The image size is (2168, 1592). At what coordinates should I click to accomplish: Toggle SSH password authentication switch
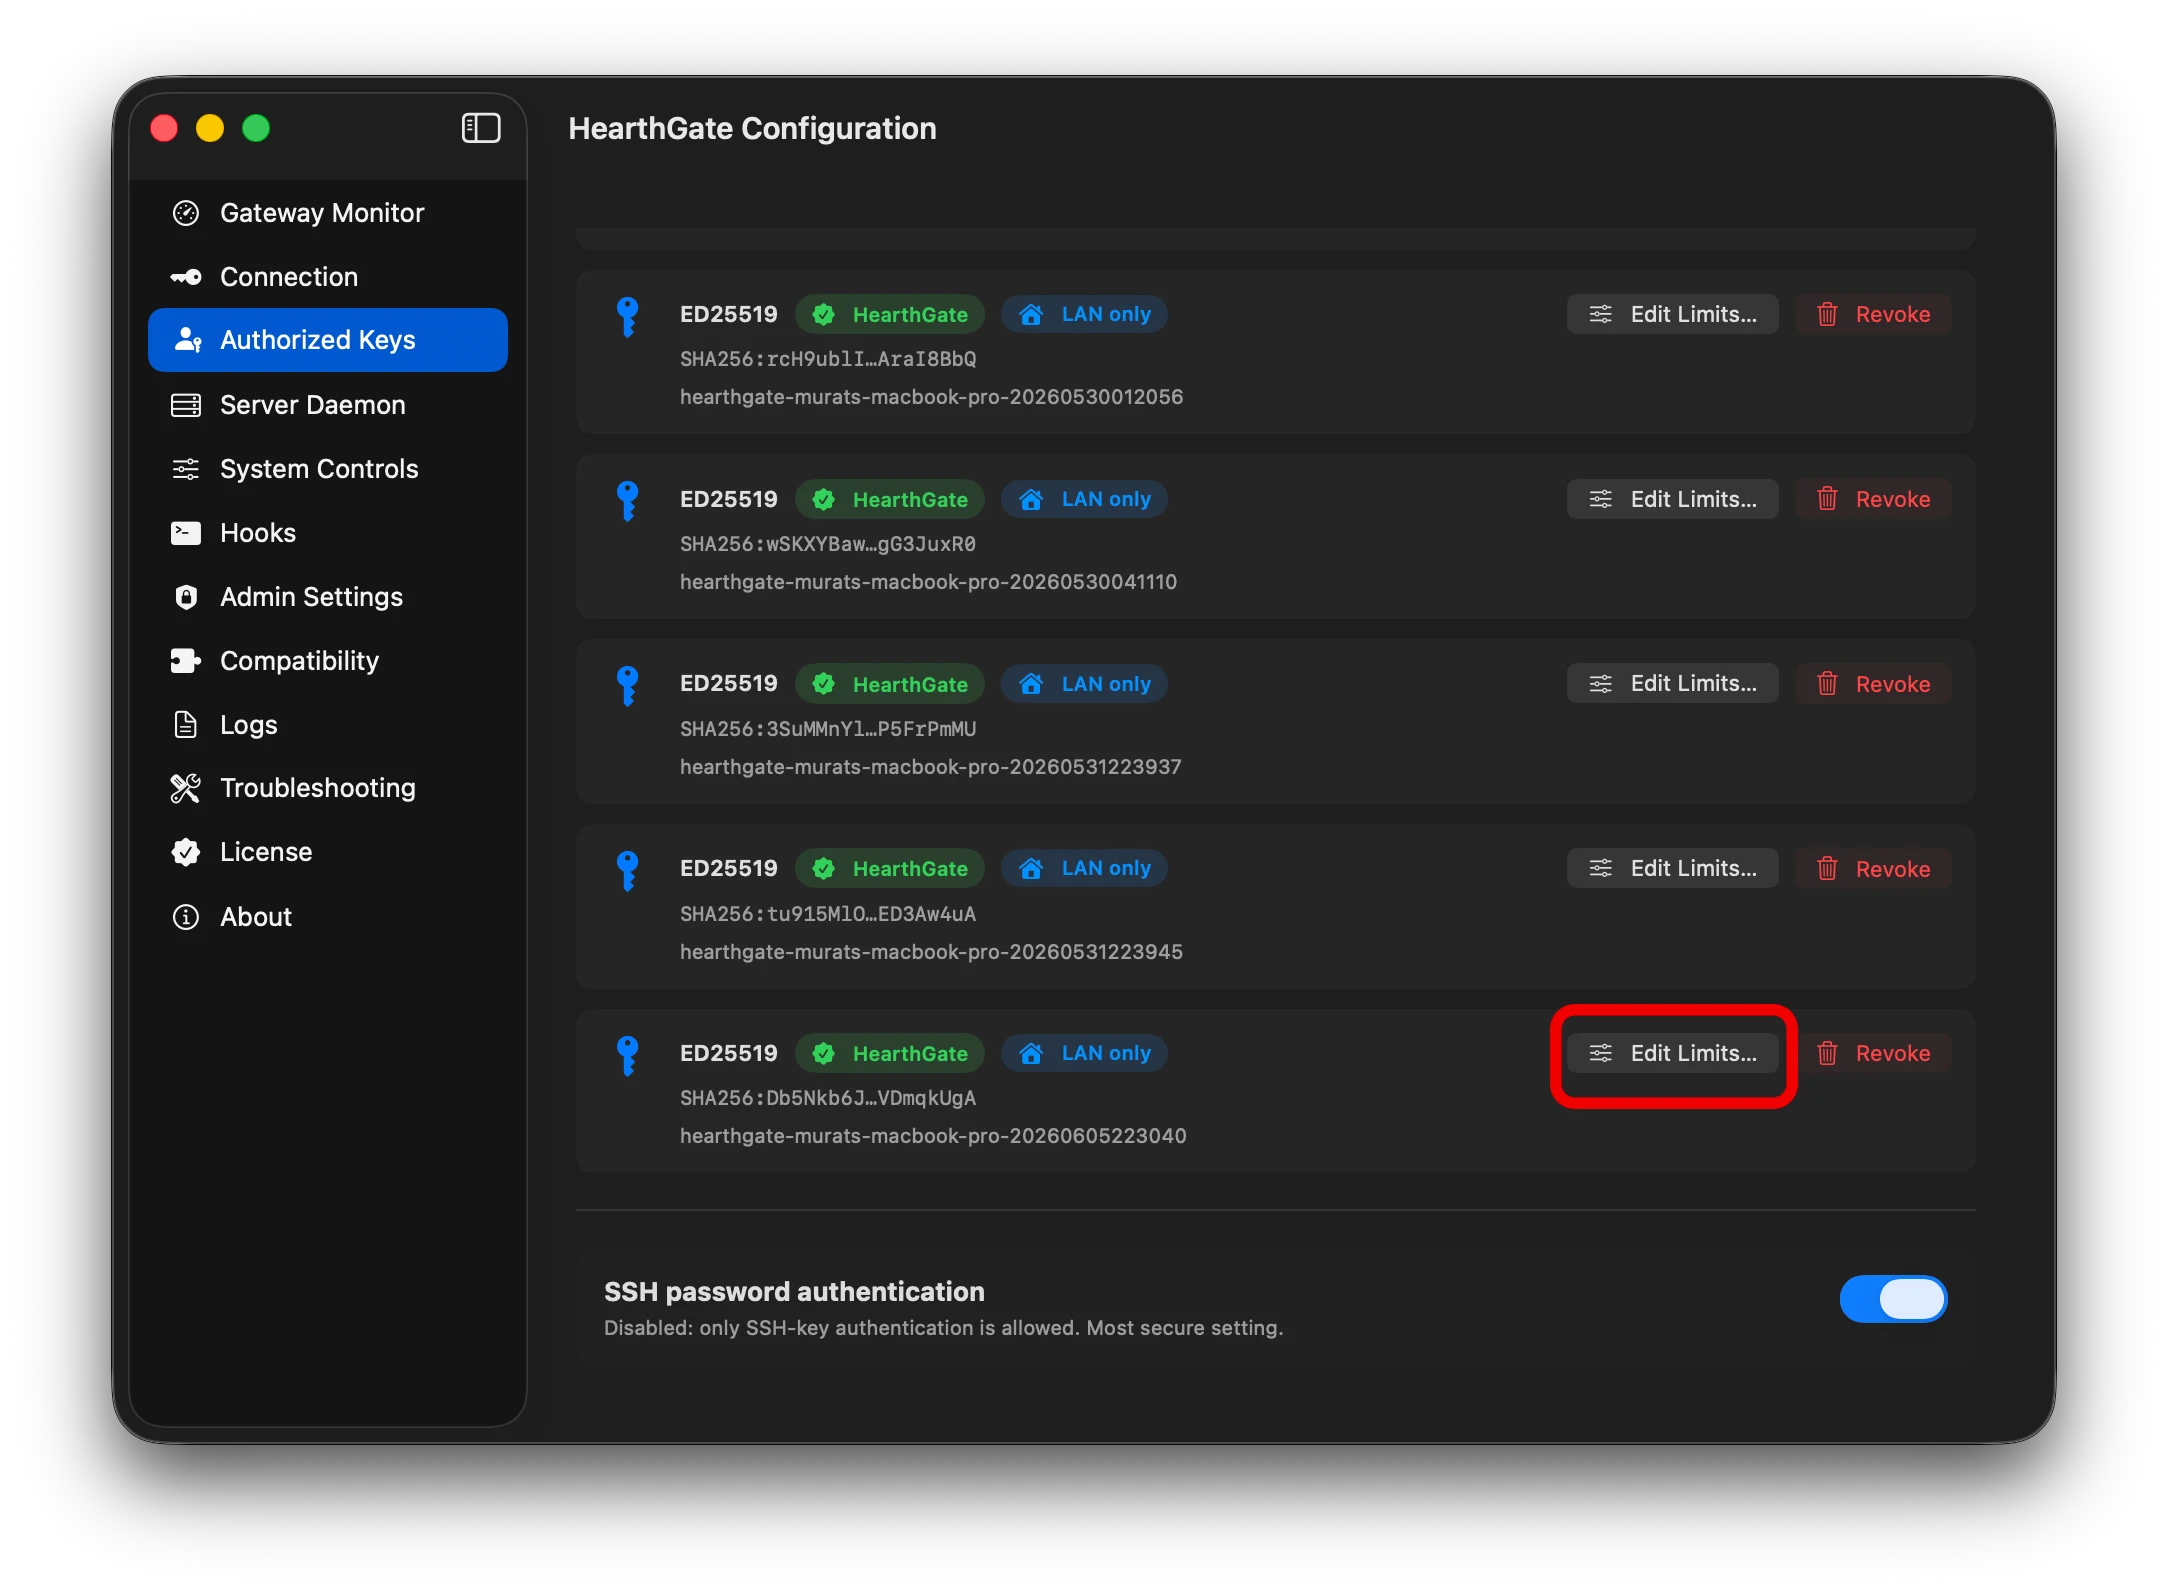[x=1893, y=1299]
